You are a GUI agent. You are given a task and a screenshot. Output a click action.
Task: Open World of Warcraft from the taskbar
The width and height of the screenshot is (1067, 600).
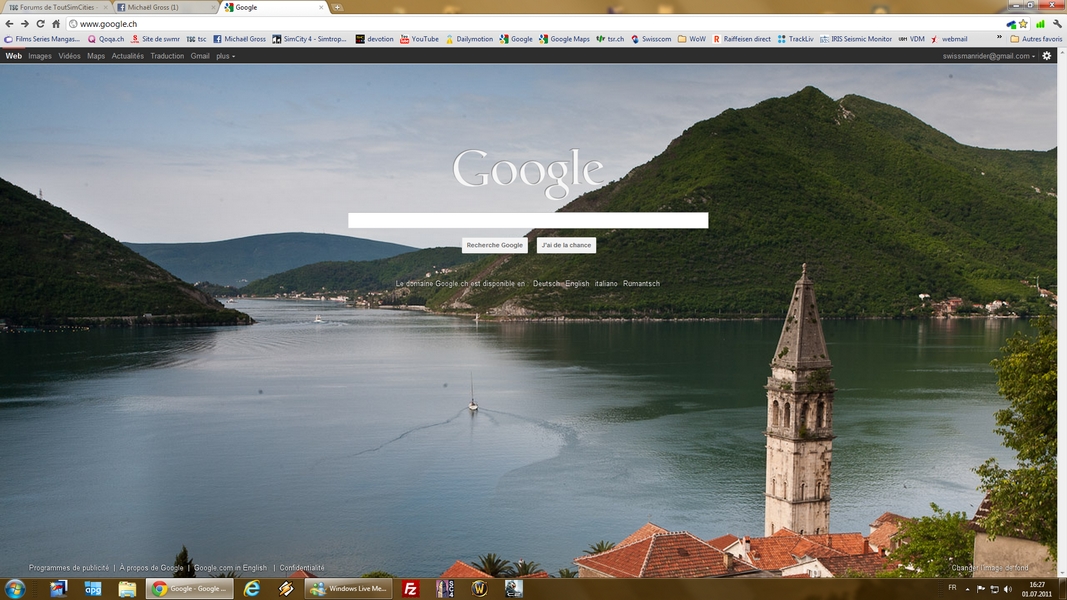[479, 588]
